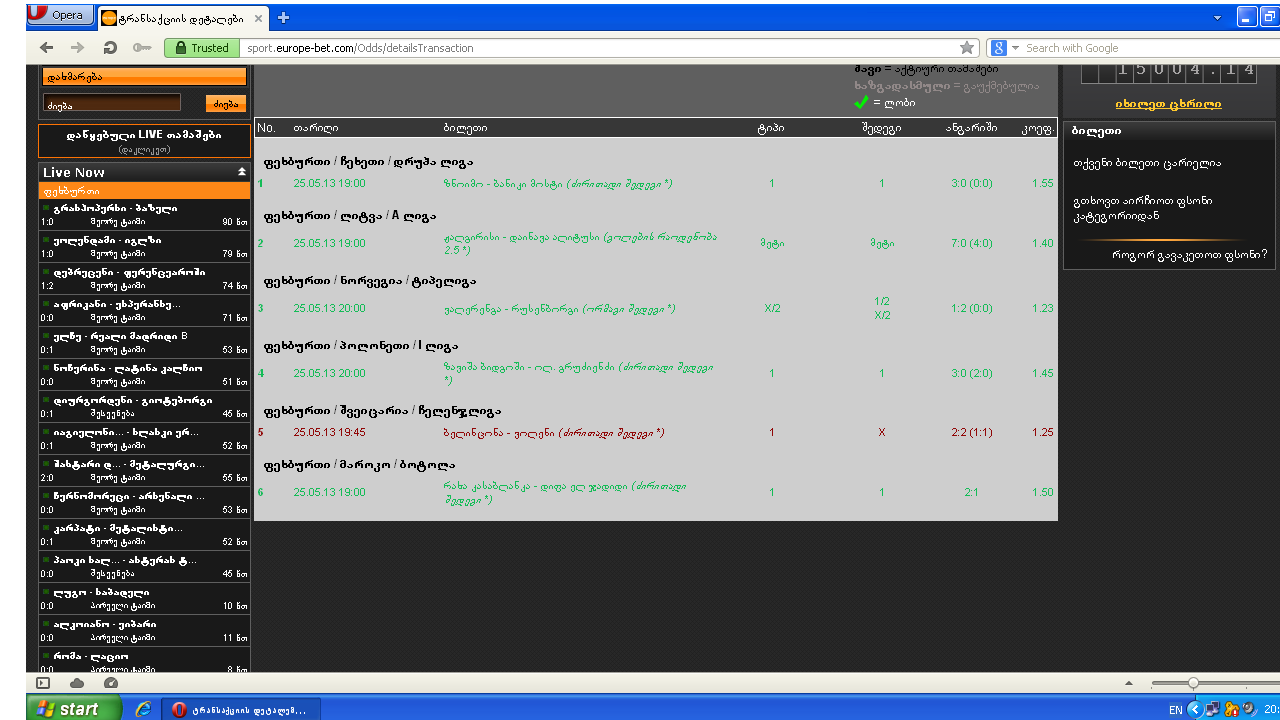
Task: Open the live match at 11 წთ
Action: coord(144,631)
